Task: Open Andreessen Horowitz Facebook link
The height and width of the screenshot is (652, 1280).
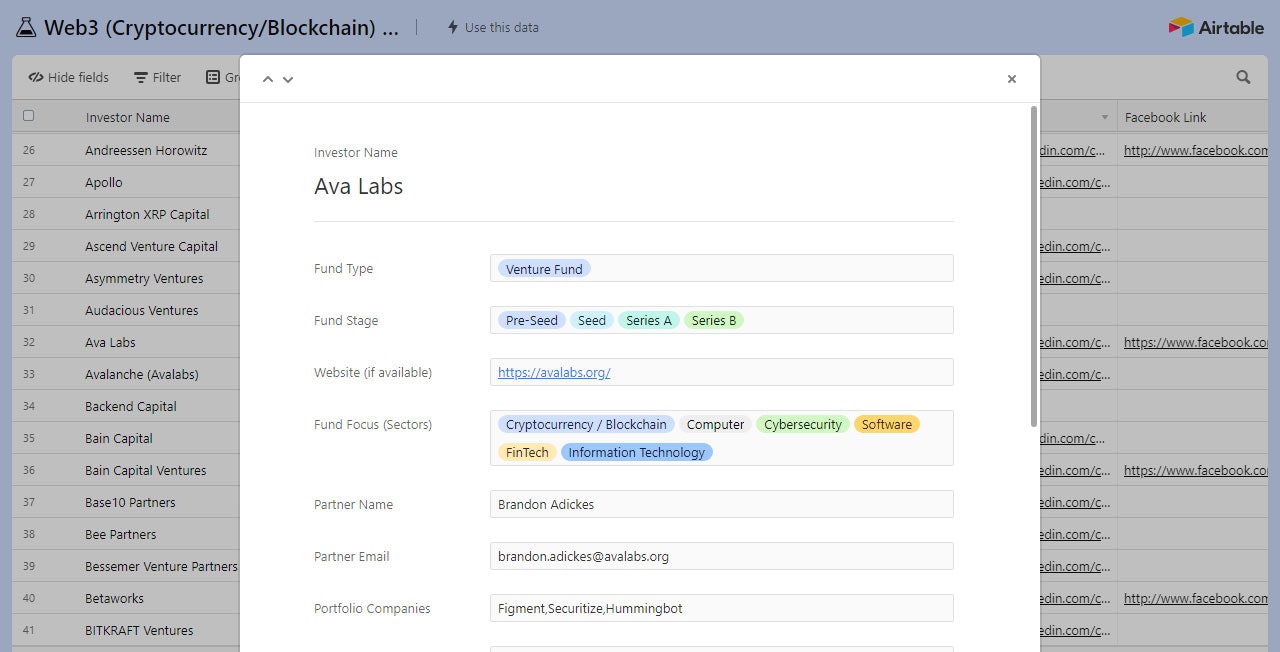Action: 1196,150
